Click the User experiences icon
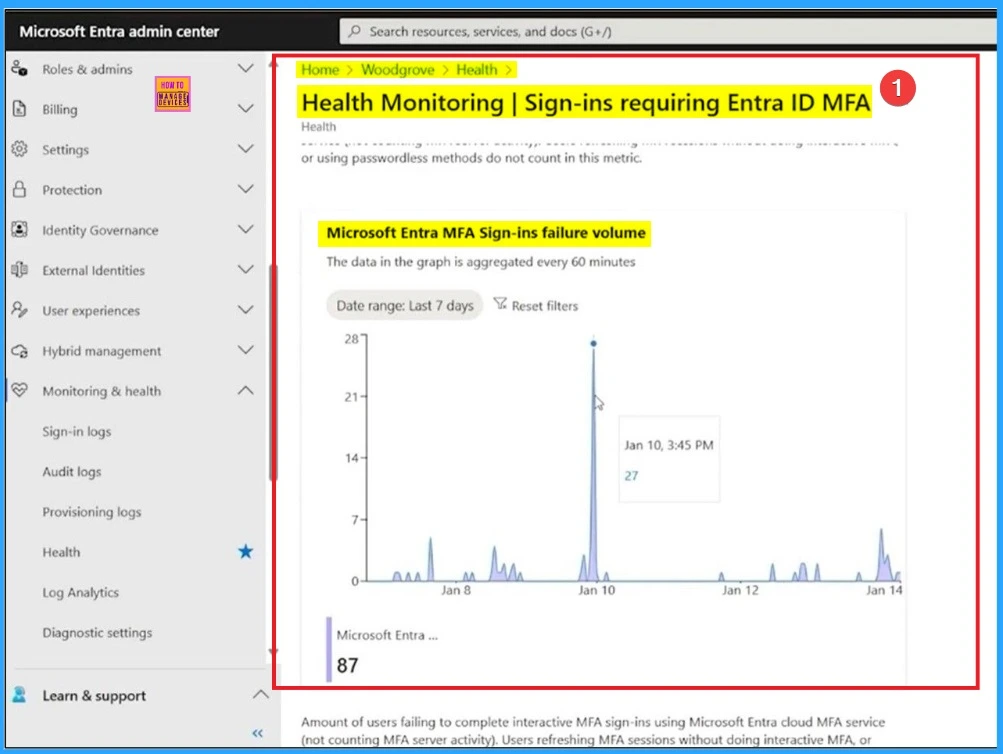This screenshot has height=754, width=1003. pos(19,310)
